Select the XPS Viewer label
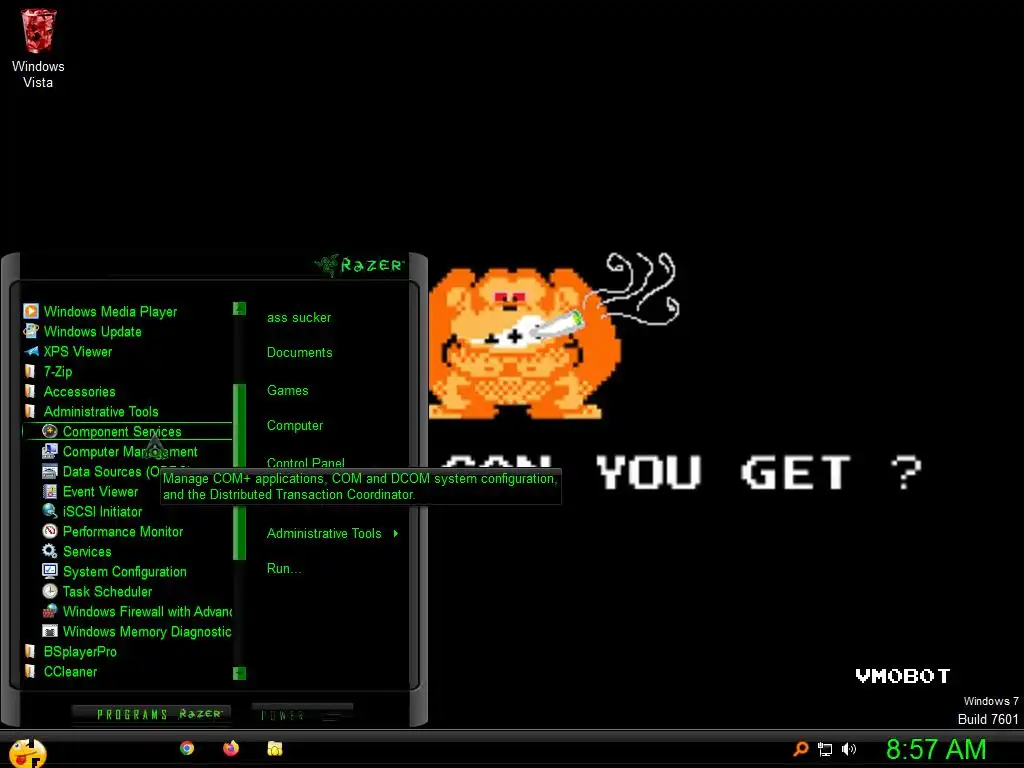This screenshot has width=1024, height=768. click(x=78, y=351)
